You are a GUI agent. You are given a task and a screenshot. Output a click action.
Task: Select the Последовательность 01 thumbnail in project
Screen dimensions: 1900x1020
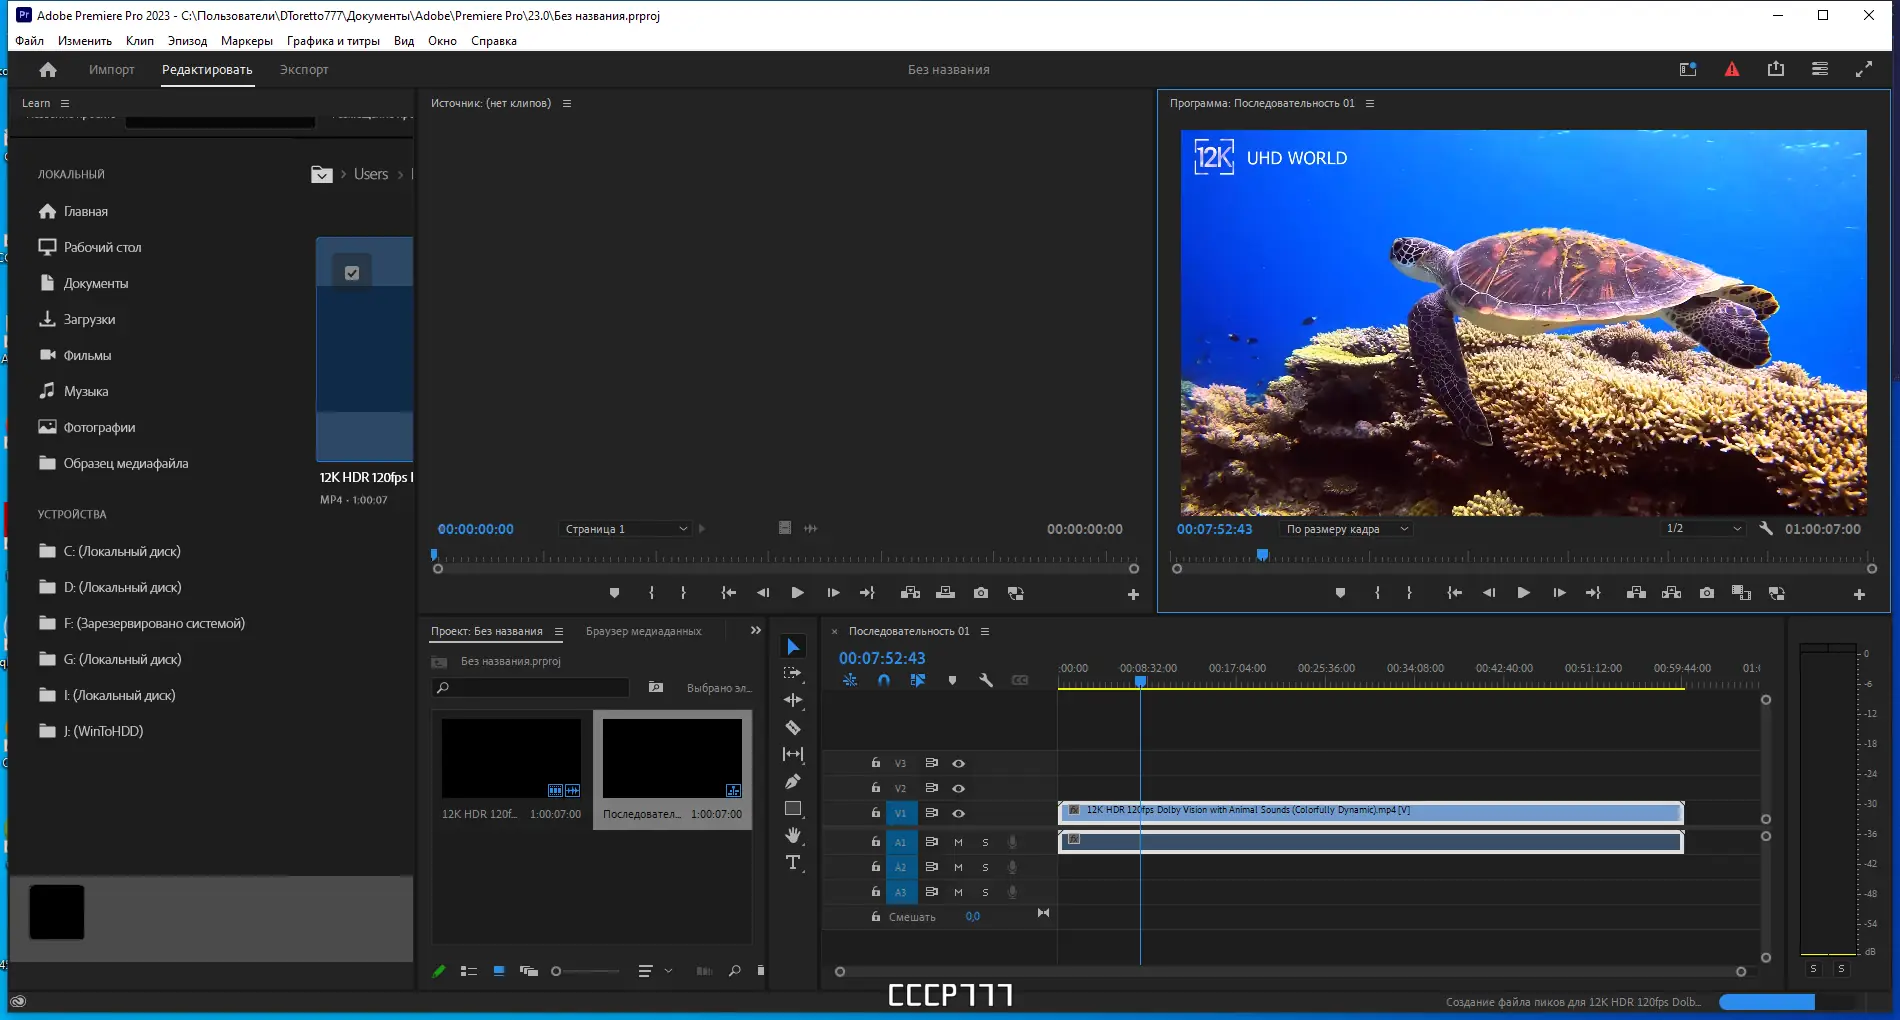pos(672,758)
